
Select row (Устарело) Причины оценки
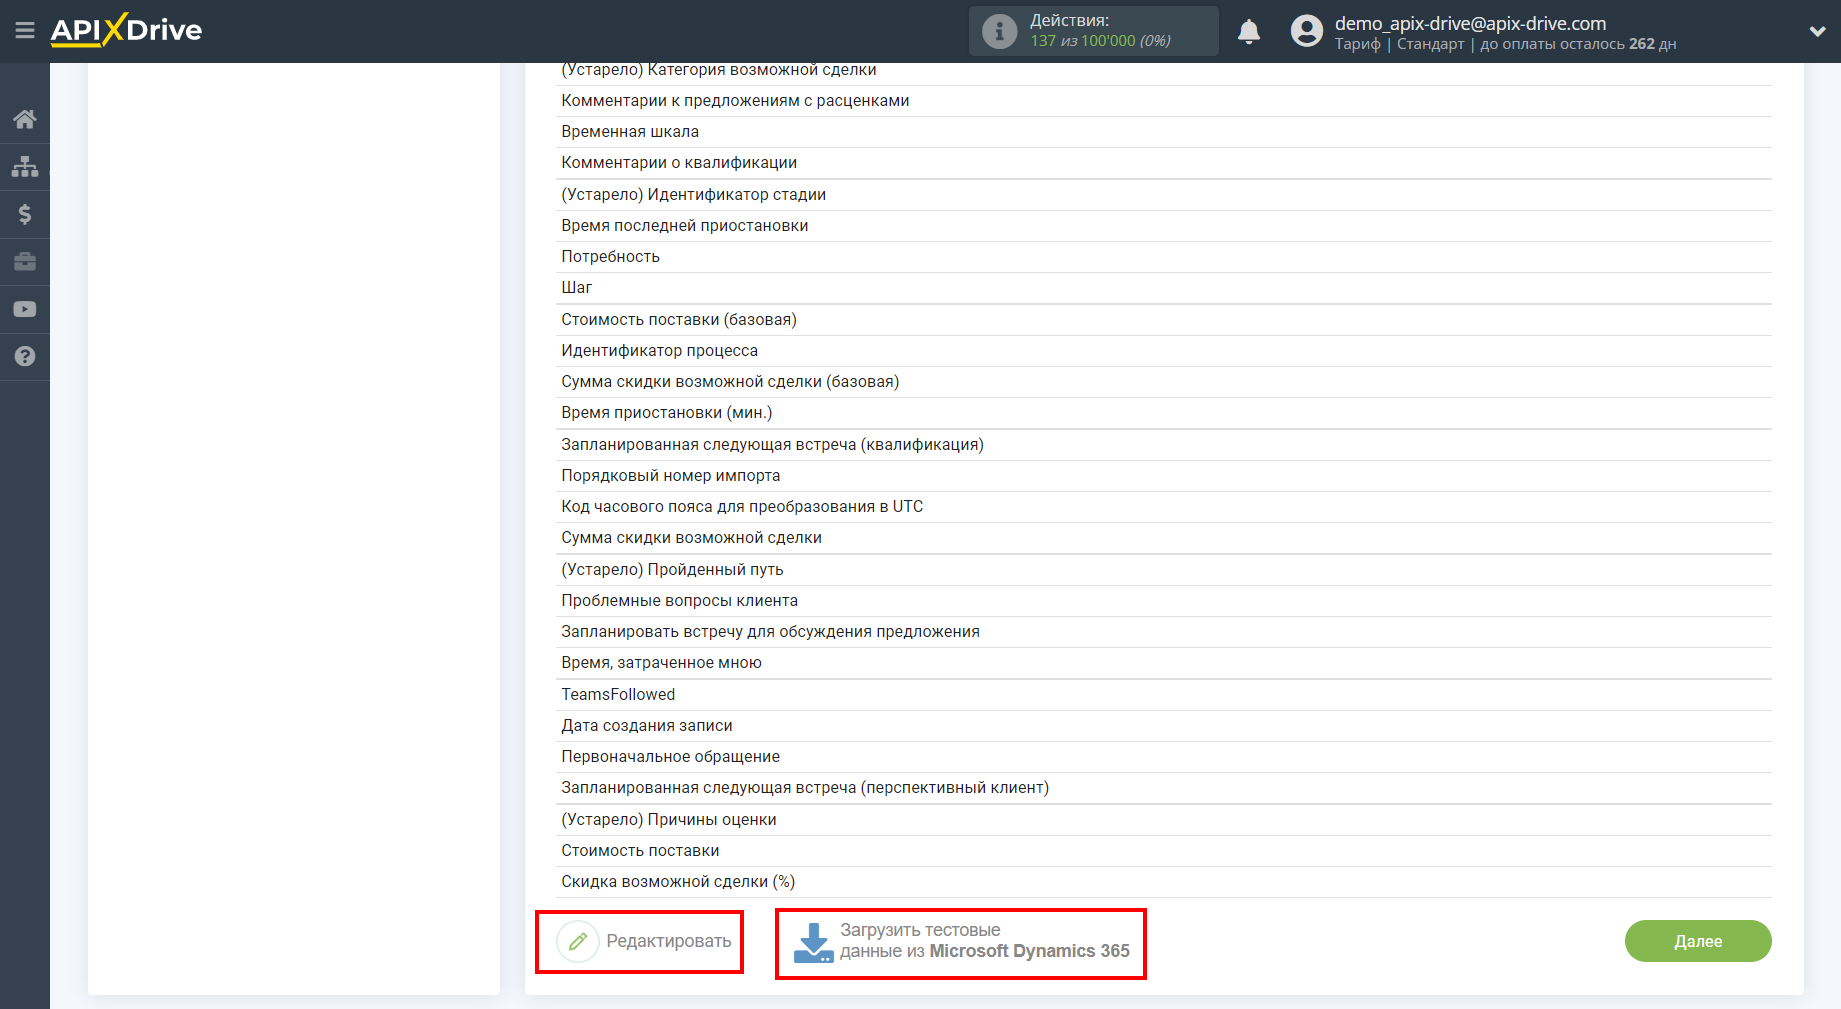1164,820
